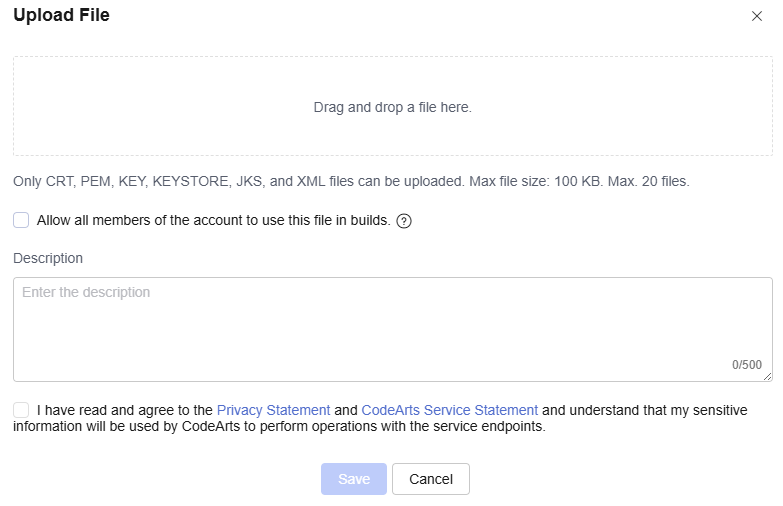Click the 'Allow all members' label text
This screenshot has height=506, width=783.
tap(213, 220)
